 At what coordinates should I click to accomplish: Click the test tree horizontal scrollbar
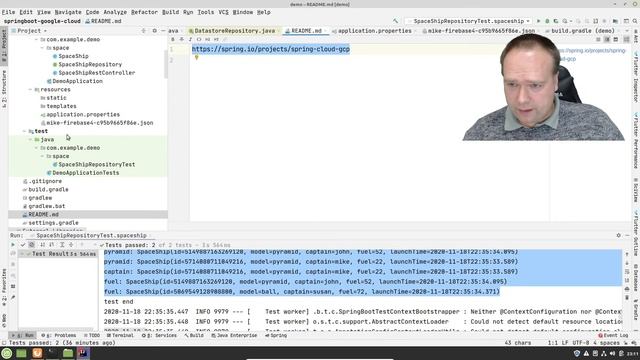point(57,330)
